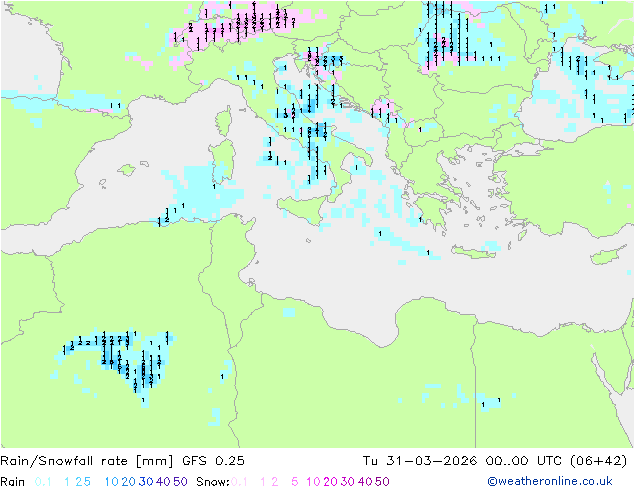Select the snow legend value 0.1
This screenshot has height=490, width=634.
tap(239, 482)
